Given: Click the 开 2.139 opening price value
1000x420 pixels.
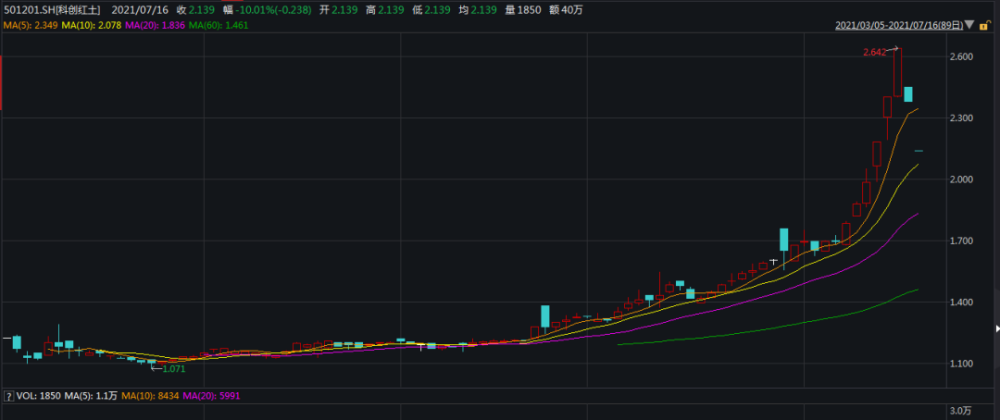Looking at the screenshot, I should [x=339, y=10].
